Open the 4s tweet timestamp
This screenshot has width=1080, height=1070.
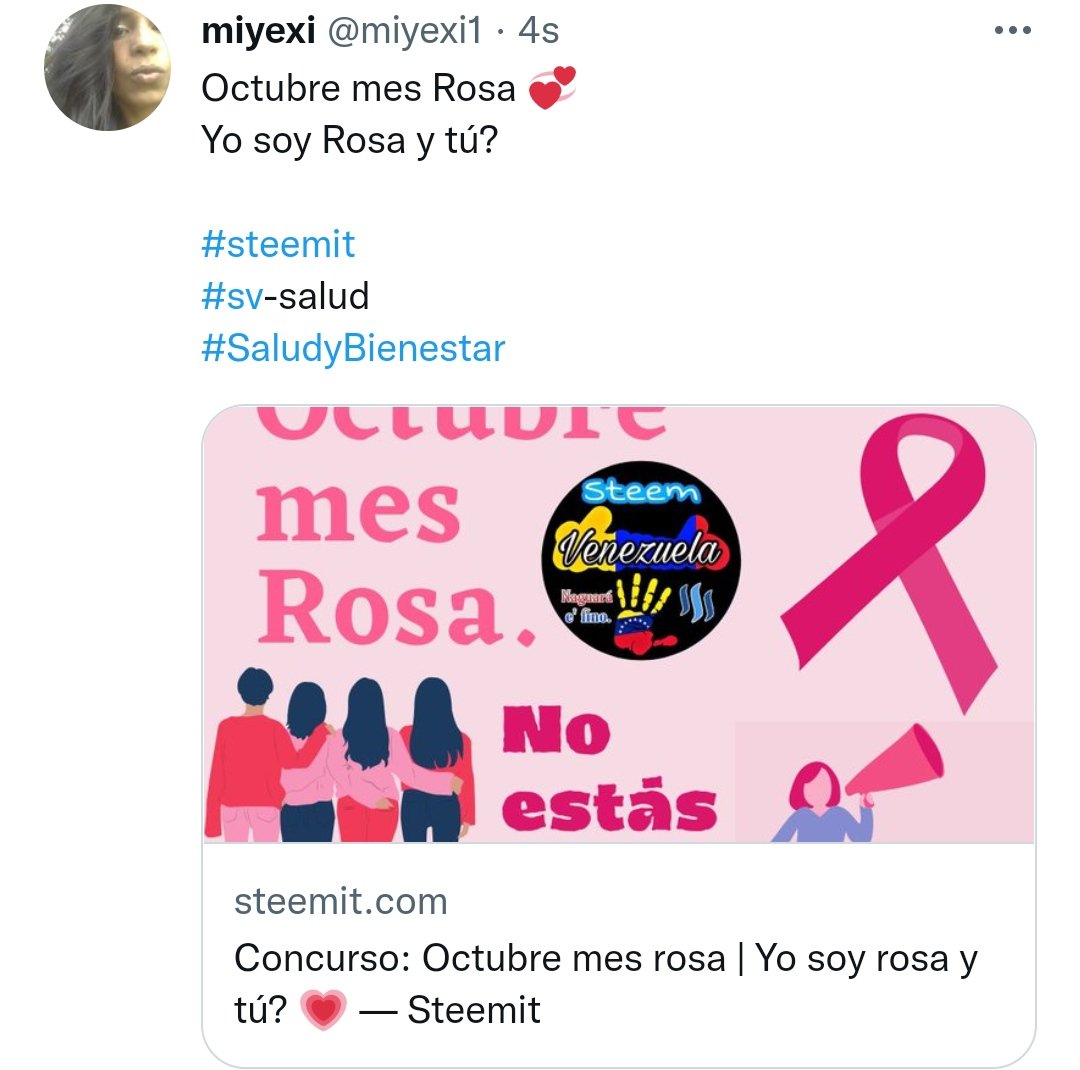tap(538, 30)
